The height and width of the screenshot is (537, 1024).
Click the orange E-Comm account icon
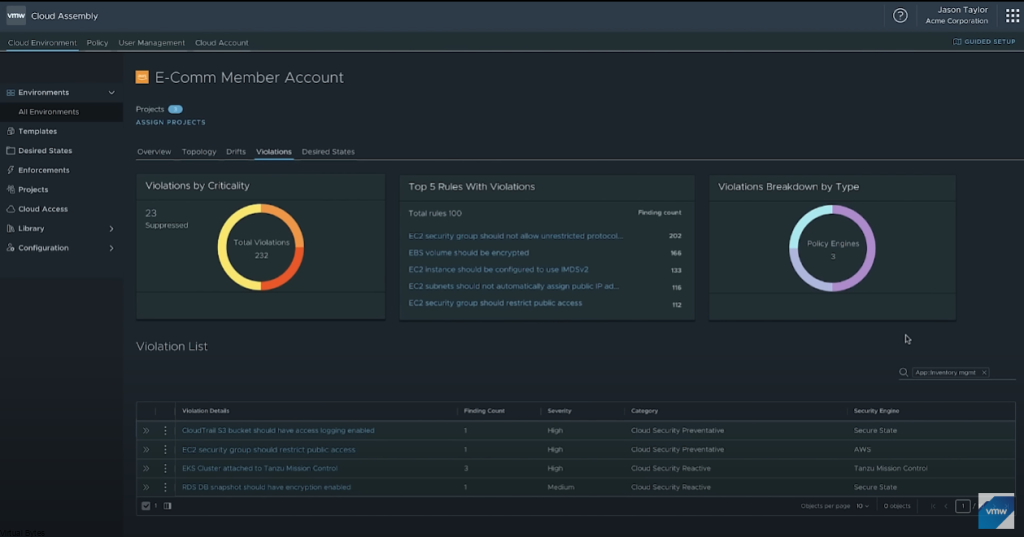pos(142,77)
